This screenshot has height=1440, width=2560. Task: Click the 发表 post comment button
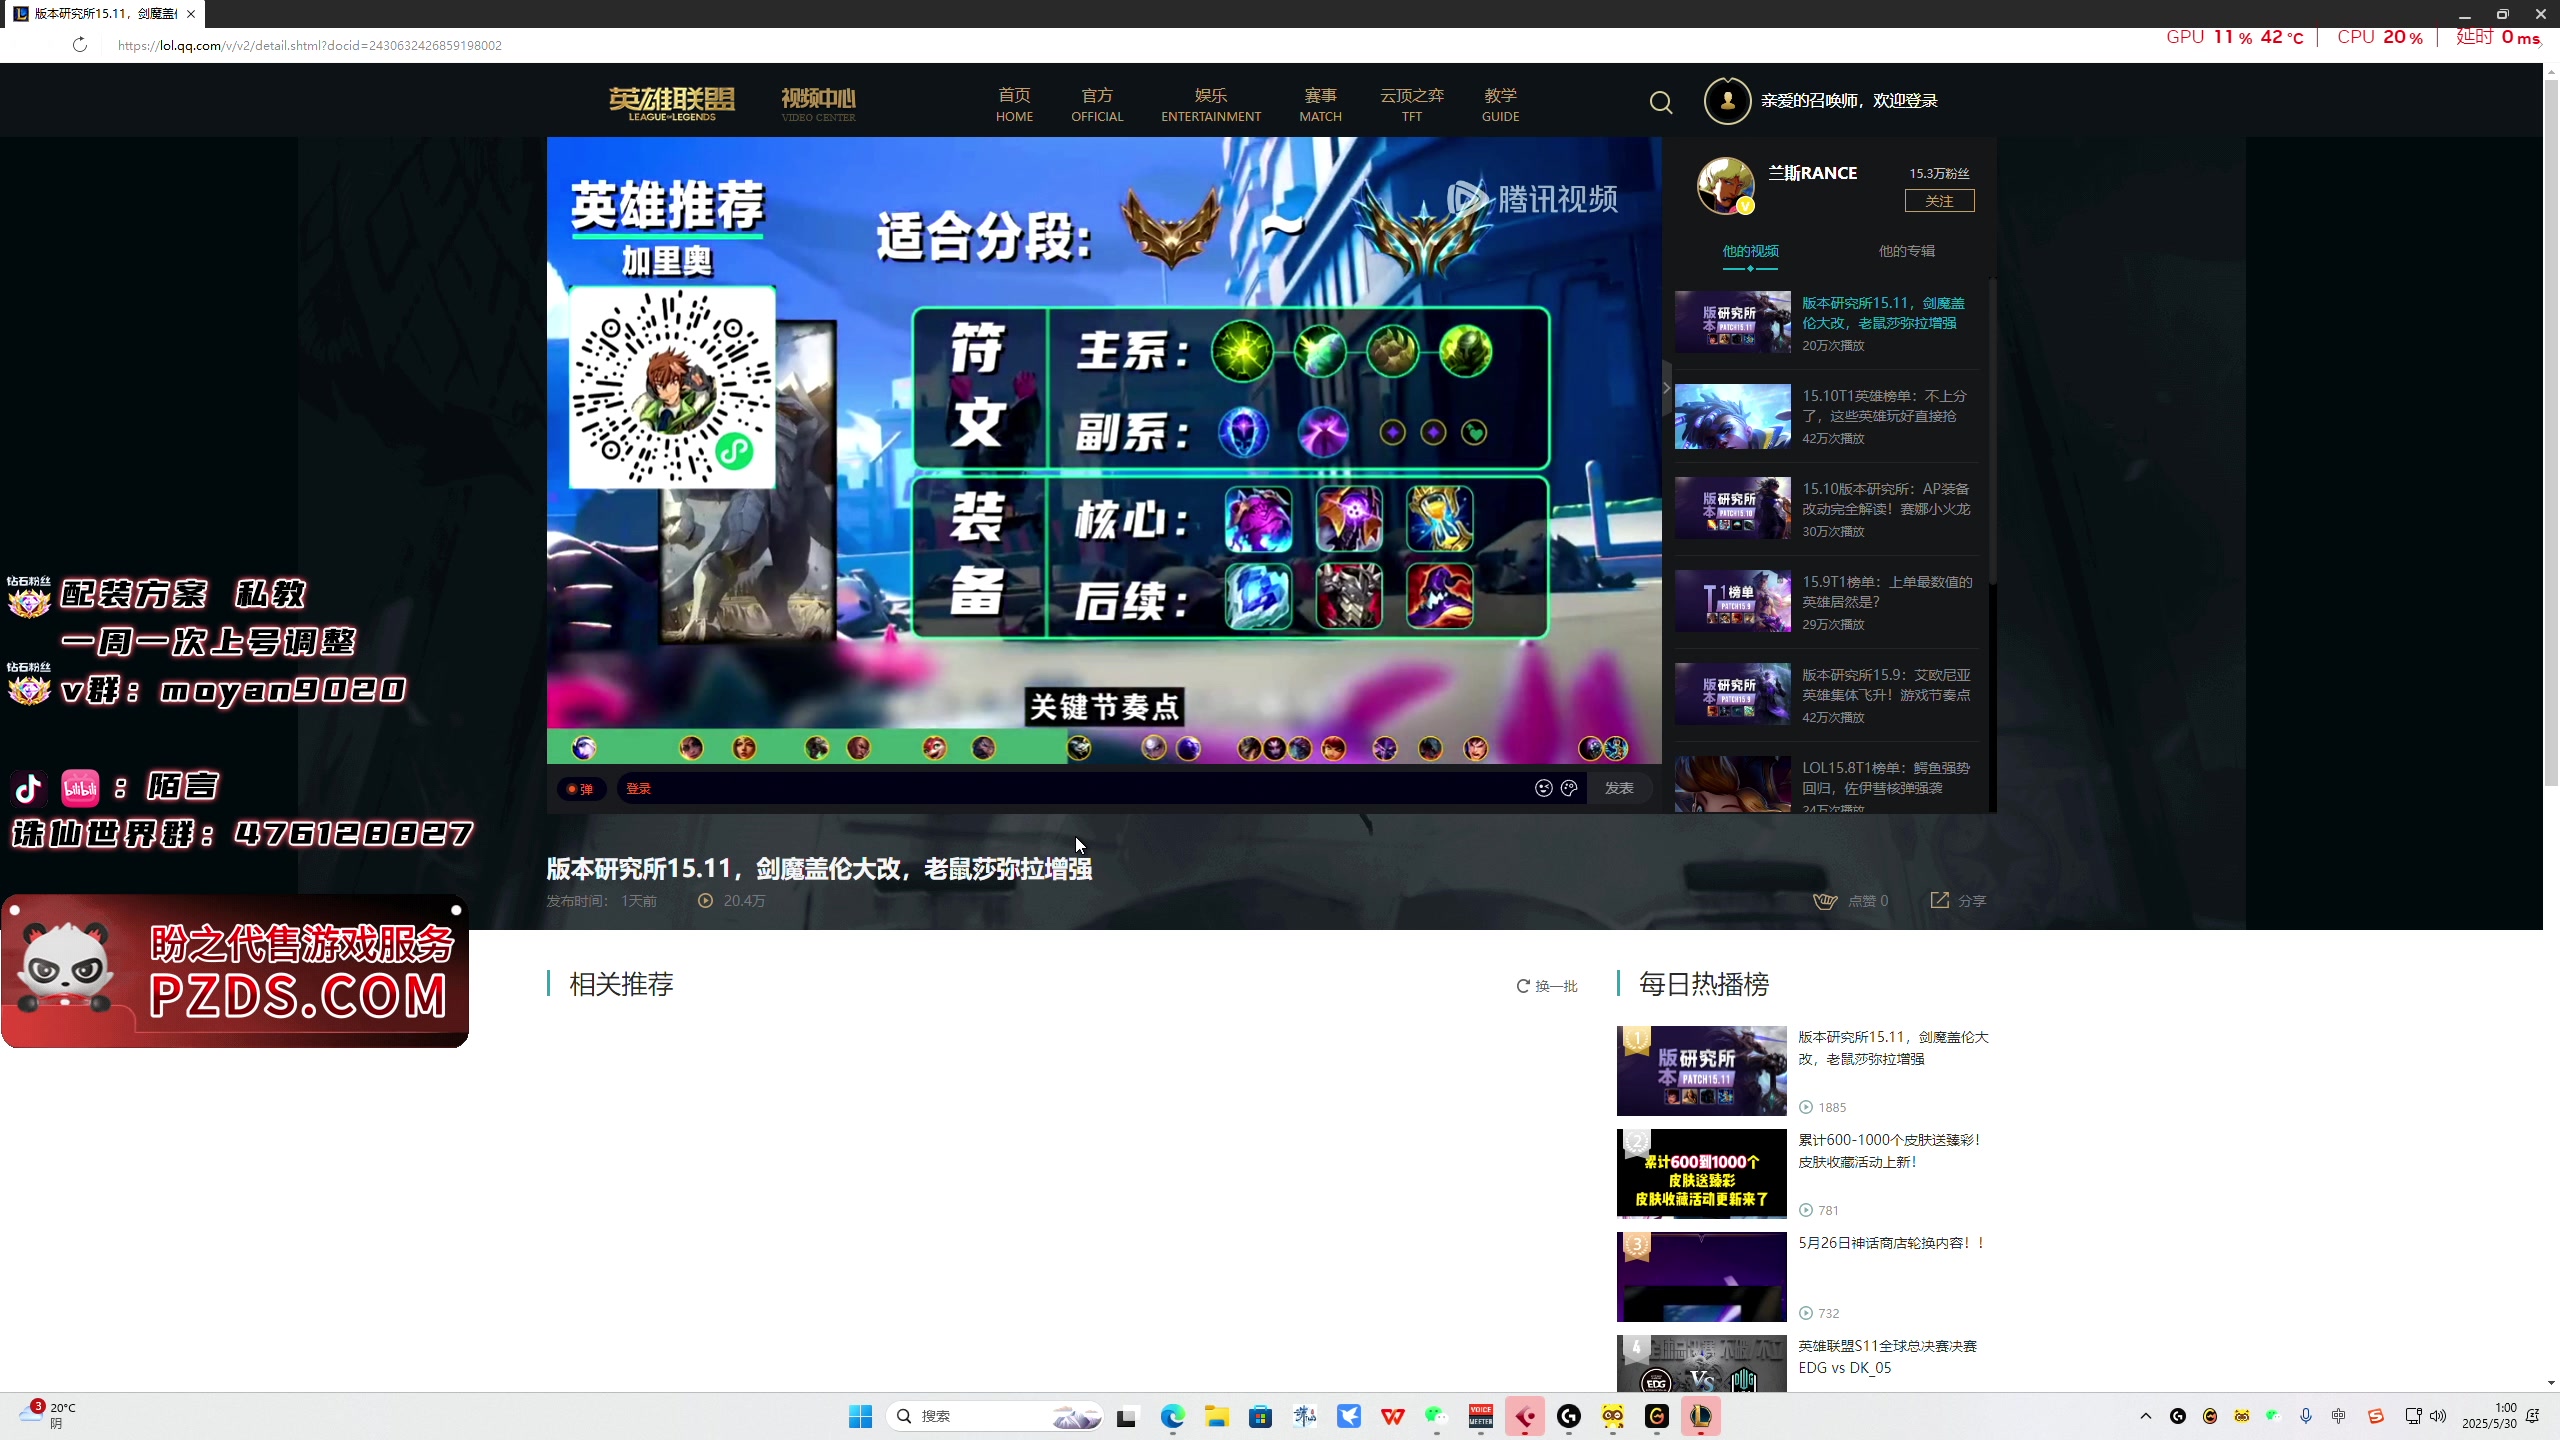1619,789
